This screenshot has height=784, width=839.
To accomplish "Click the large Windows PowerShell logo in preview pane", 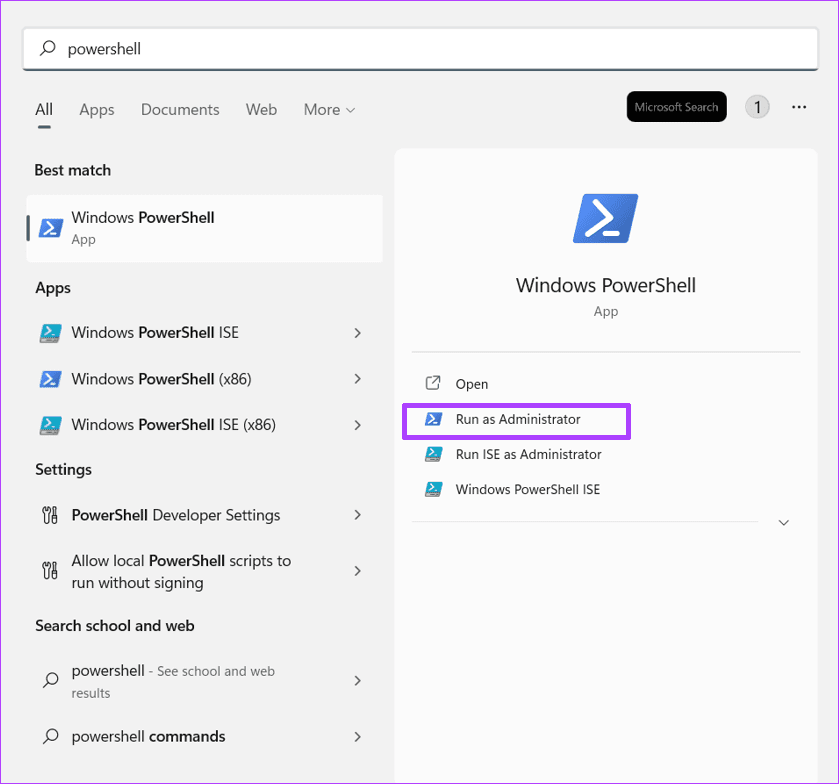I will point(606,218).
